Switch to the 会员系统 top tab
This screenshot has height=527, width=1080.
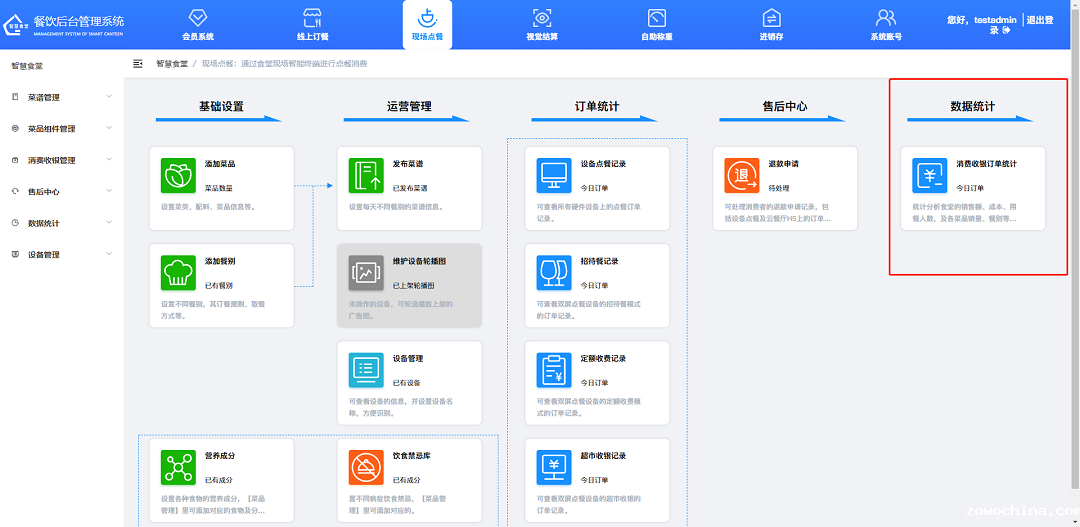pos(198,25)
